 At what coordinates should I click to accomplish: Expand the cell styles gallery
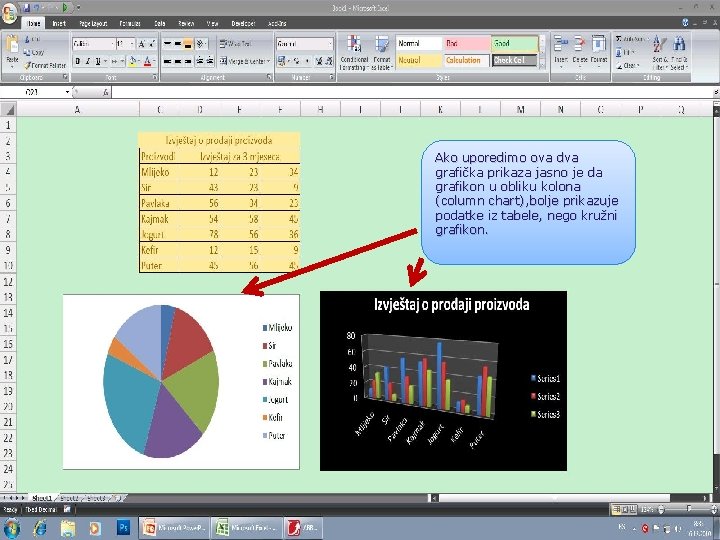[x=542, y=65]
